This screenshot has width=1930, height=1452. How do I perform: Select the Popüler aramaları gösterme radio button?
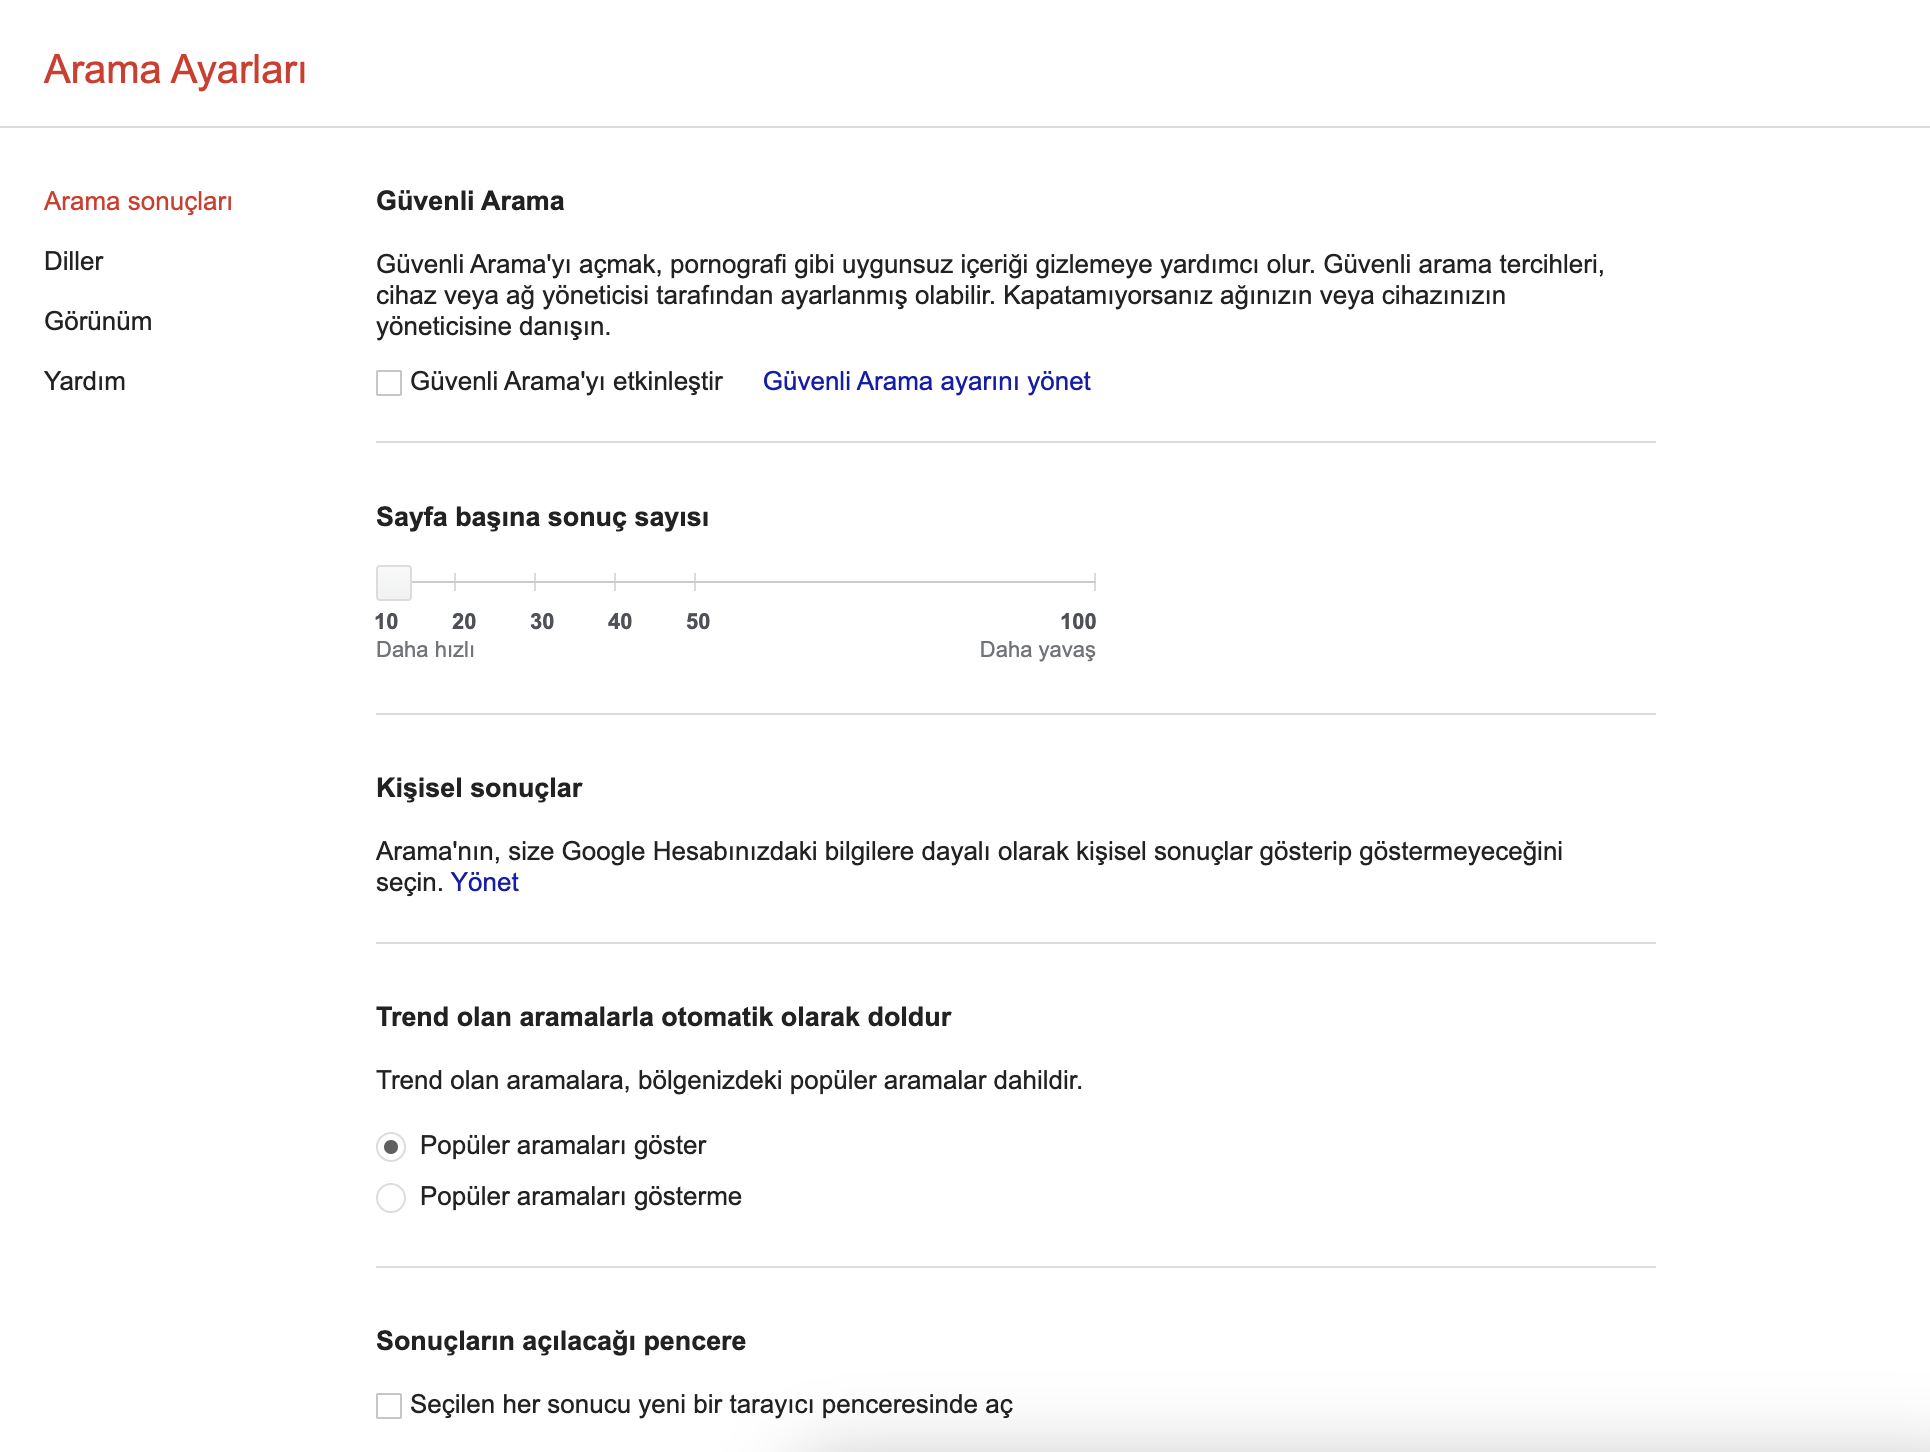[x=391, y=1197]
